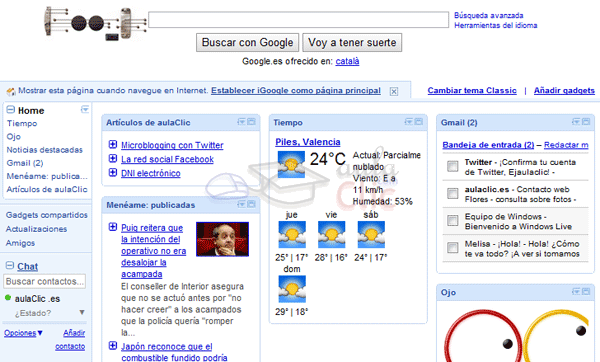The width and height of the screenshot is (600, 362).
Task: Expand La red social Facebook article
Action: (x=112, y=158)
